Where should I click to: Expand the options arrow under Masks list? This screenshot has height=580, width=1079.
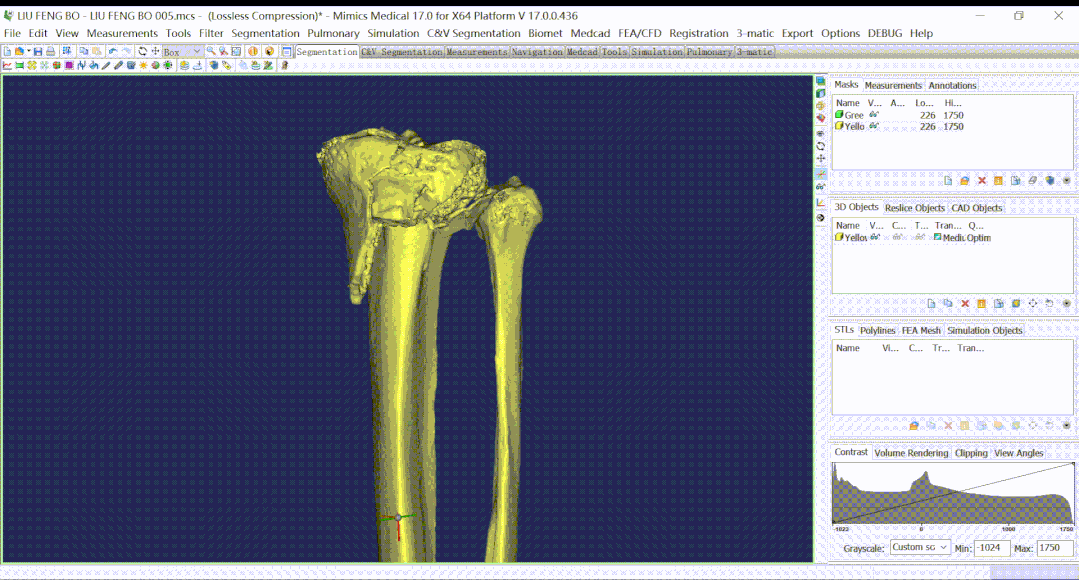point(1066,181)
